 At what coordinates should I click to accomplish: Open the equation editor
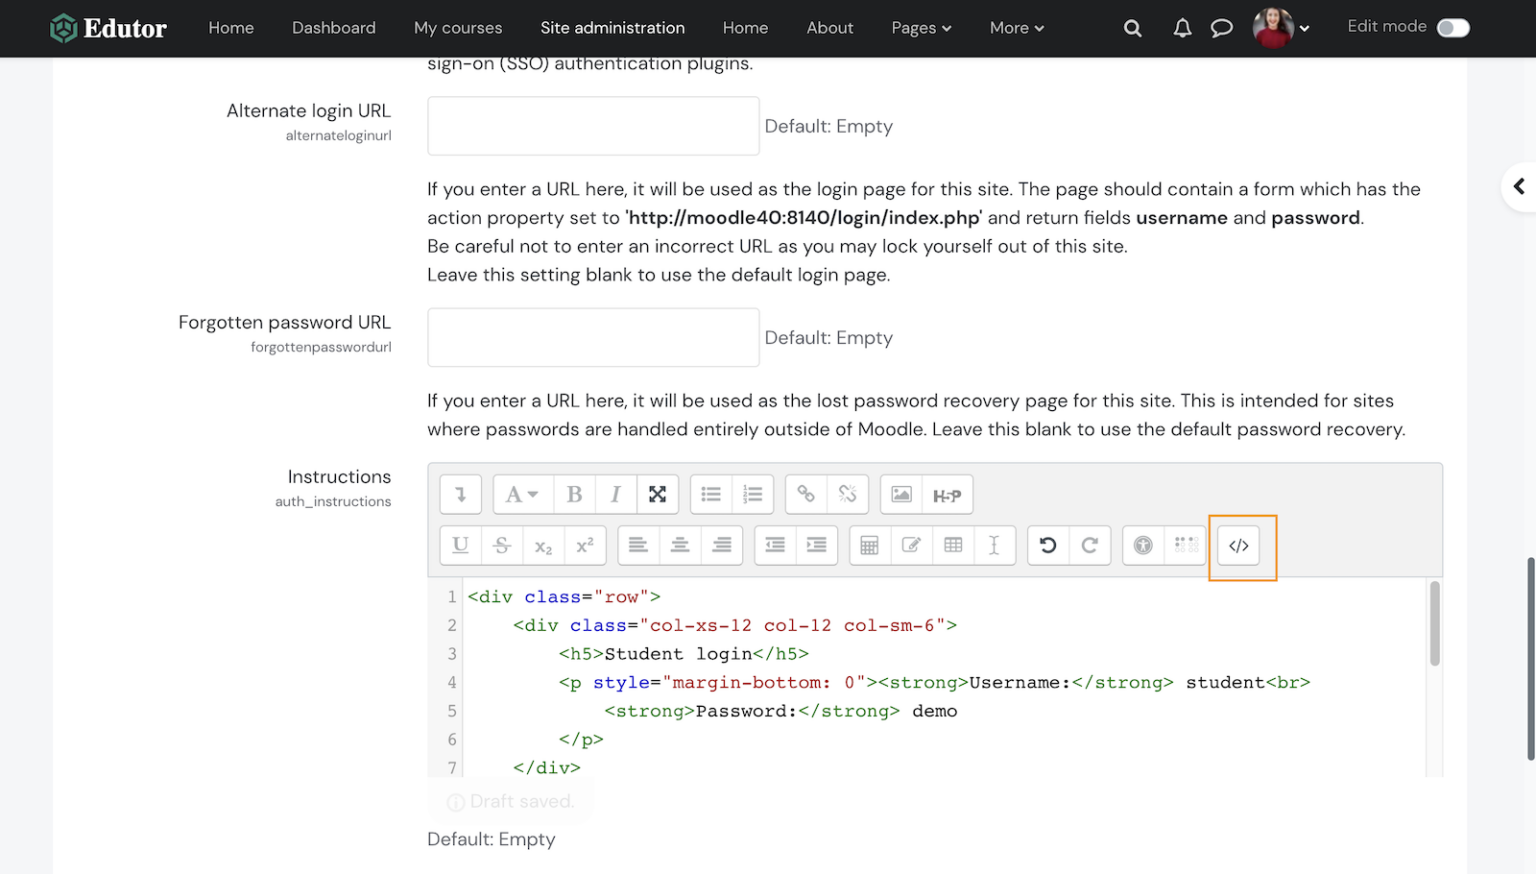pyautogui.click(x=869, y=545)
